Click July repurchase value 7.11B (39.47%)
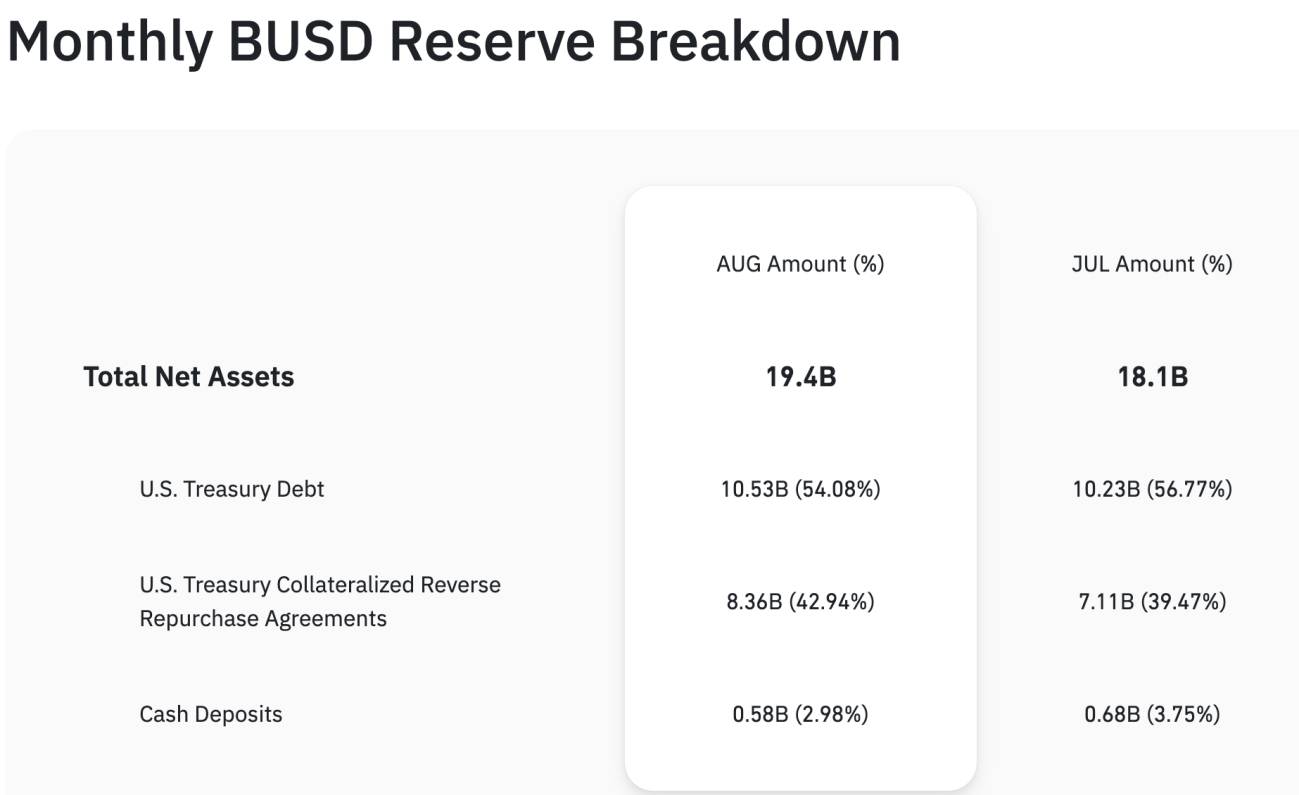Image resolution: width=1299 pixels, height=795 pixels. click(x=1152, y=602)
